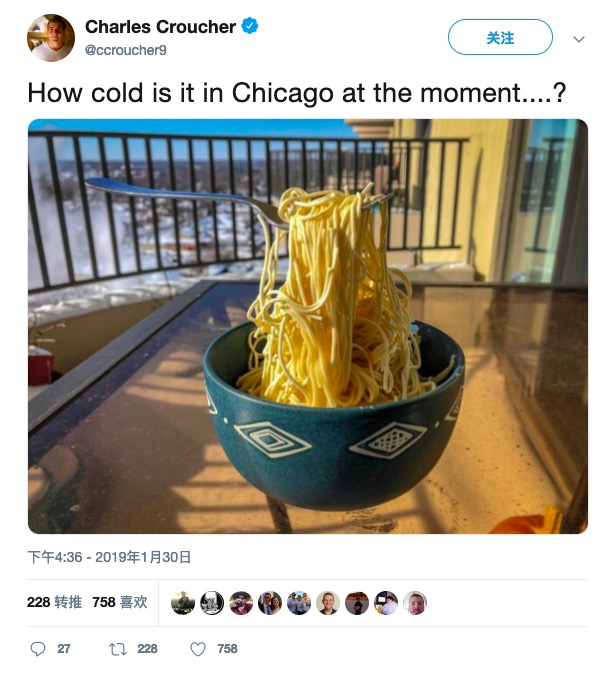Viewport: 611px width, 675px height.
Task: Open the last liker's avatar
Action: [x=415, y=603]
